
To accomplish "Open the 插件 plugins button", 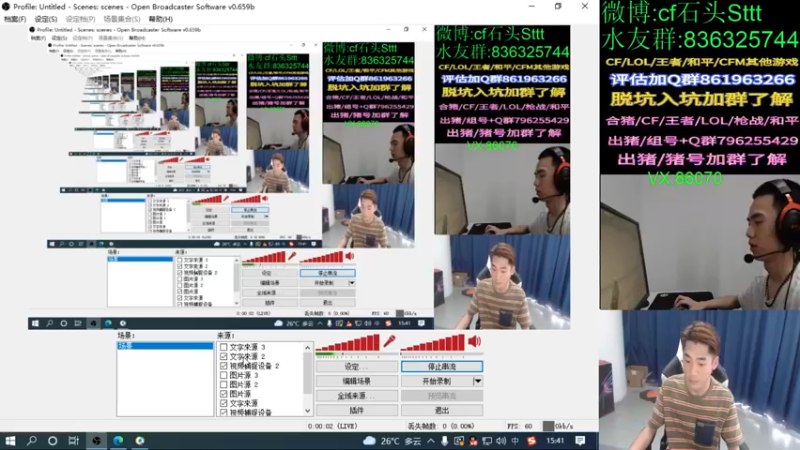I will point(357,410).
